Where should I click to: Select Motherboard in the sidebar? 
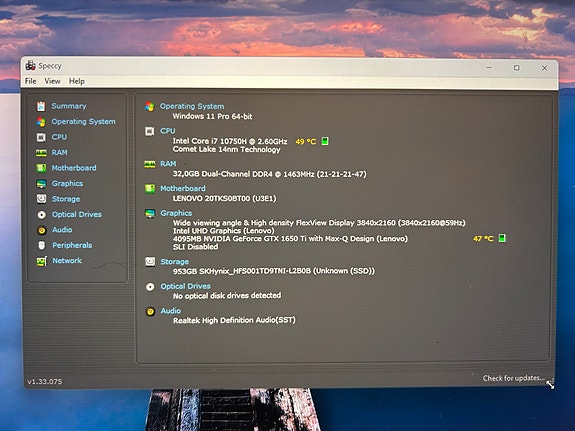click(74, 168)
